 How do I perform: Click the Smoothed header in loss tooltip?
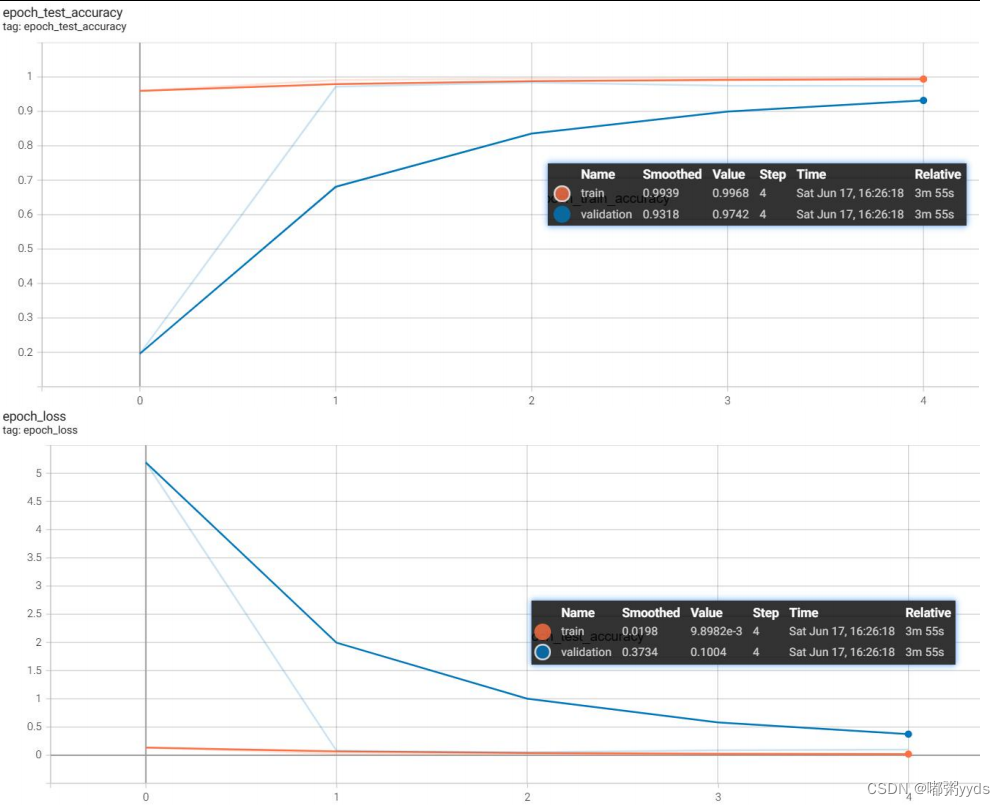coord(651,613)
